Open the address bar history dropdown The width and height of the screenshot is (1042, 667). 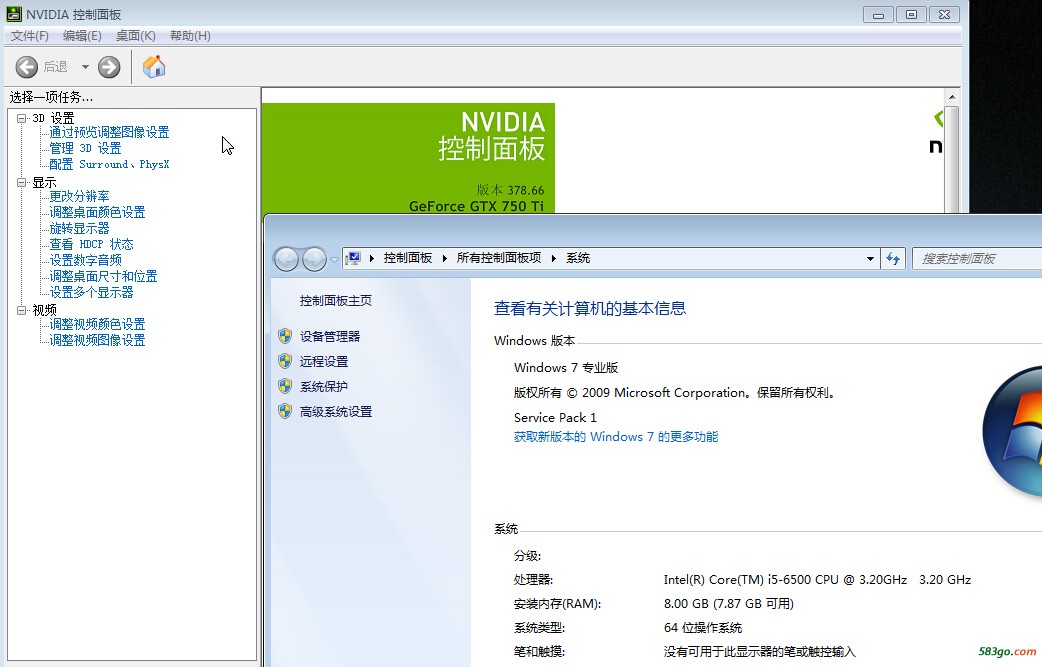[x=870, y=258]
